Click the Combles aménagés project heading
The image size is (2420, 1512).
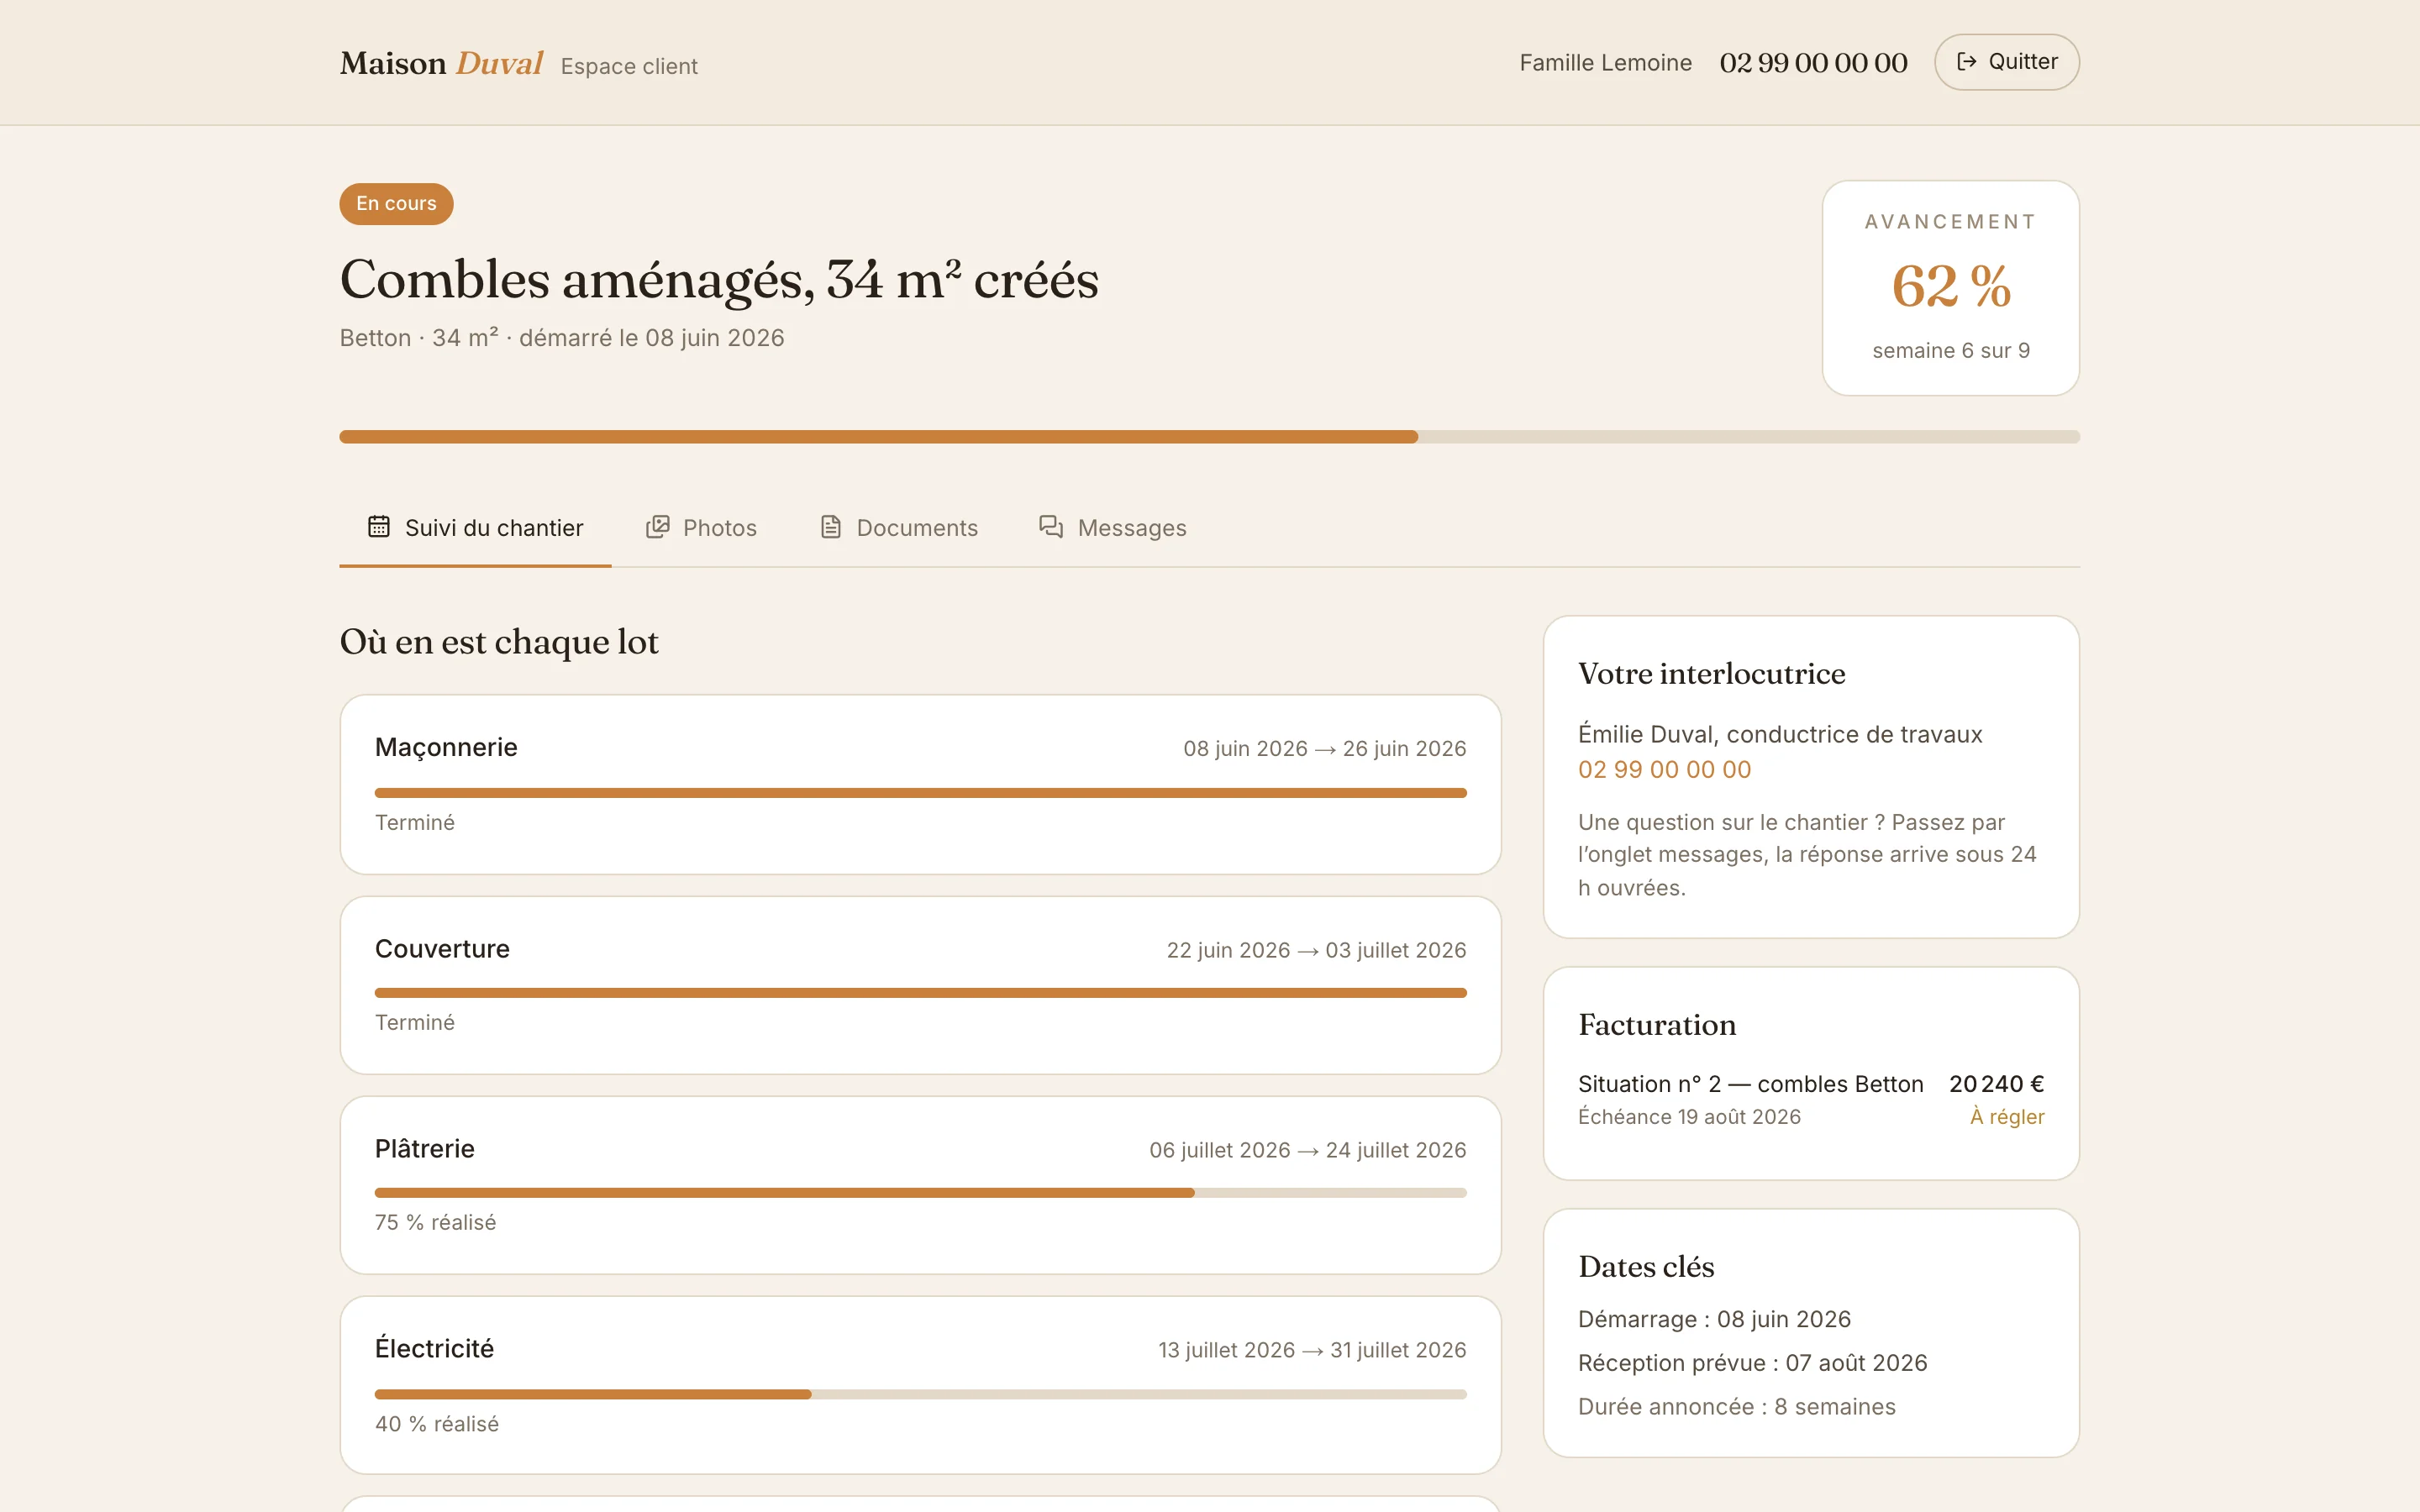(719, 279)
